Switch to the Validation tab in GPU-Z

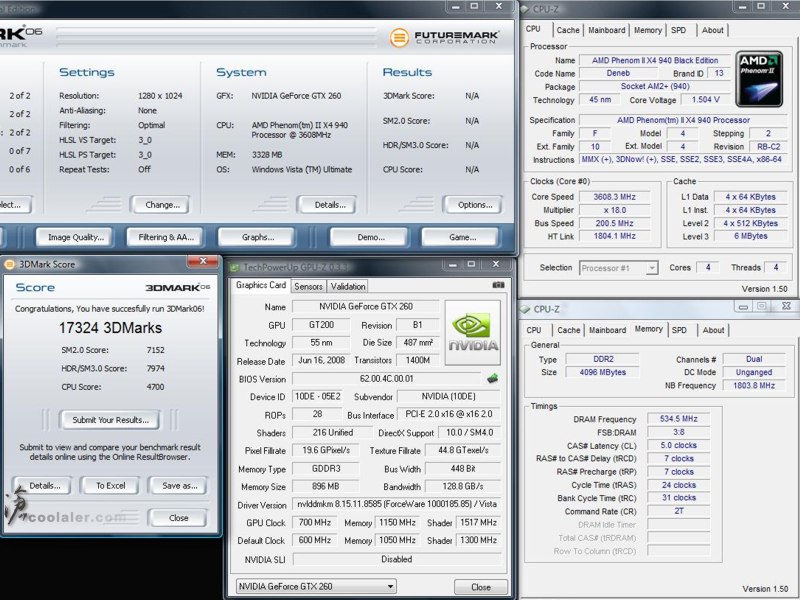tap(347, 287)
